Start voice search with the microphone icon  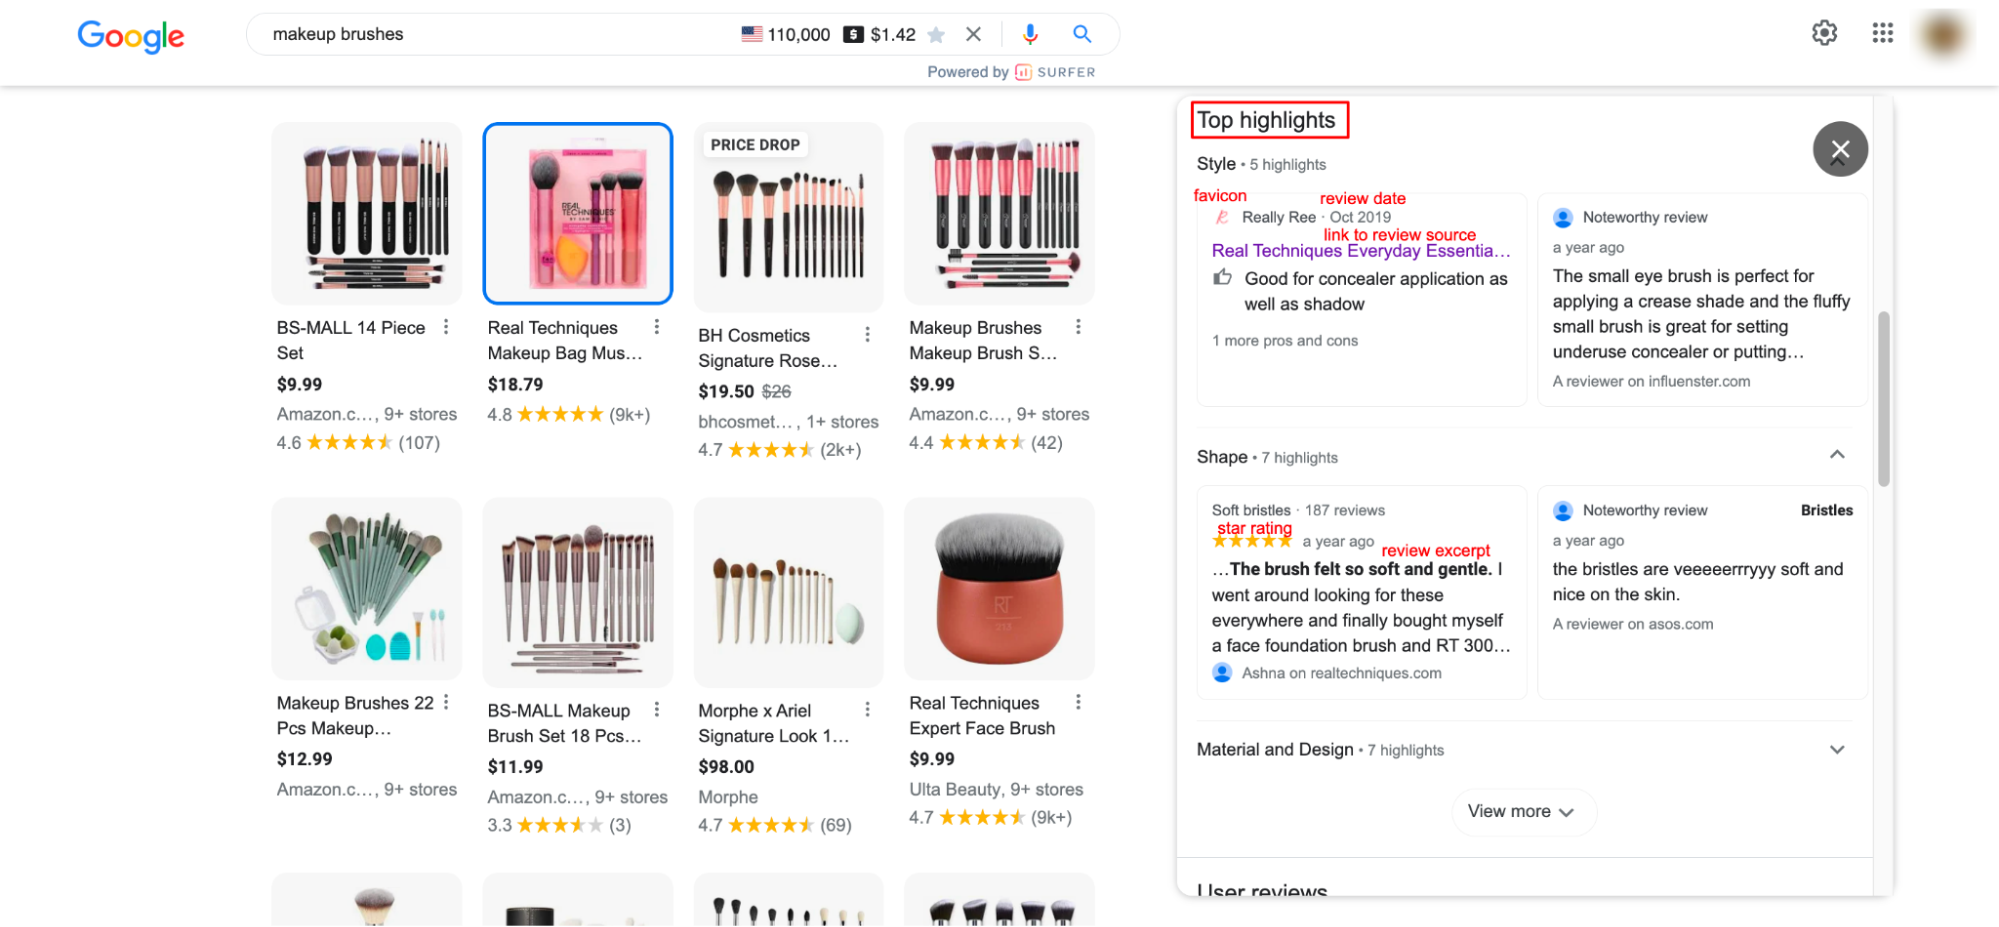pos(1030,34)
